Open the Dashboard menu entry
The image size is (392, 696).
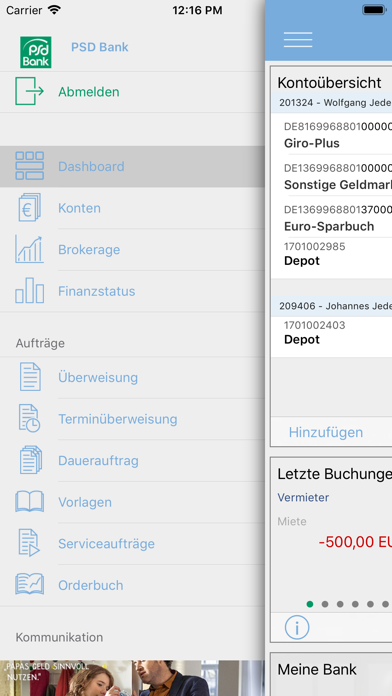[x=132, y=166]
